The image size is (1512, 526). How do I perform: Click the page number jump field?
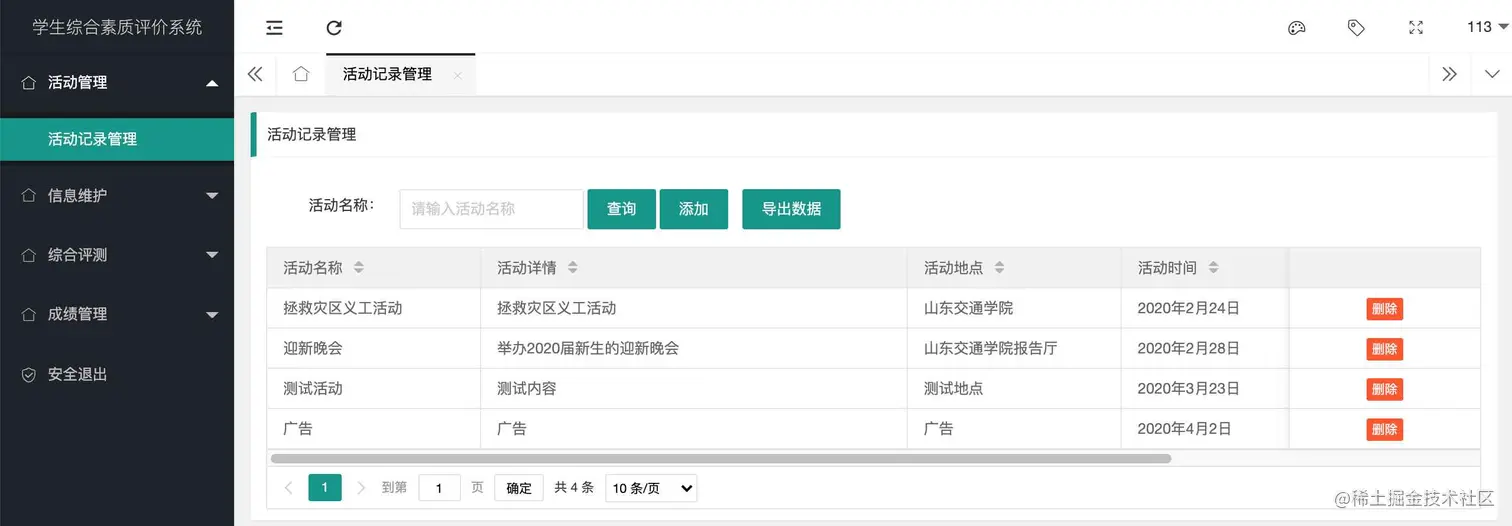[439, 488]
